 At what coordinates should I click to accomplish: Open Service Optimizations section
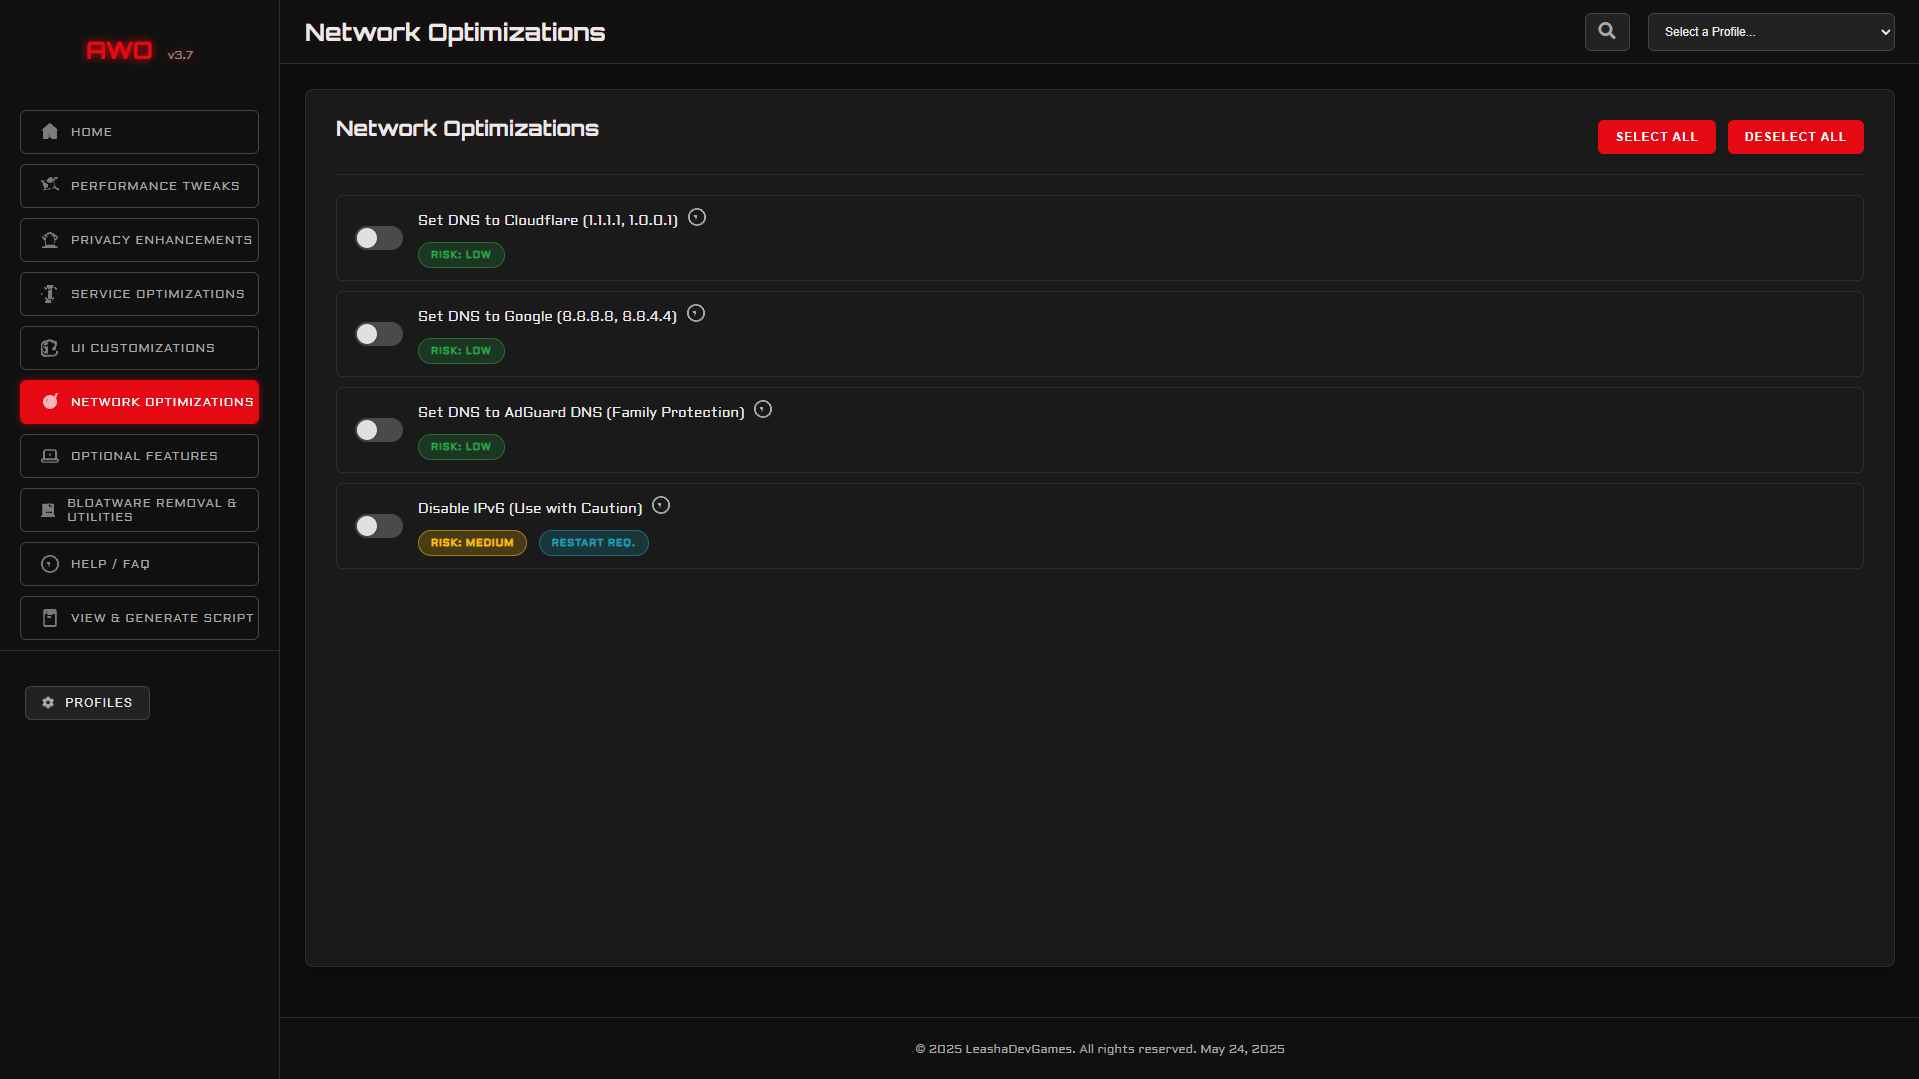[139, 294]
